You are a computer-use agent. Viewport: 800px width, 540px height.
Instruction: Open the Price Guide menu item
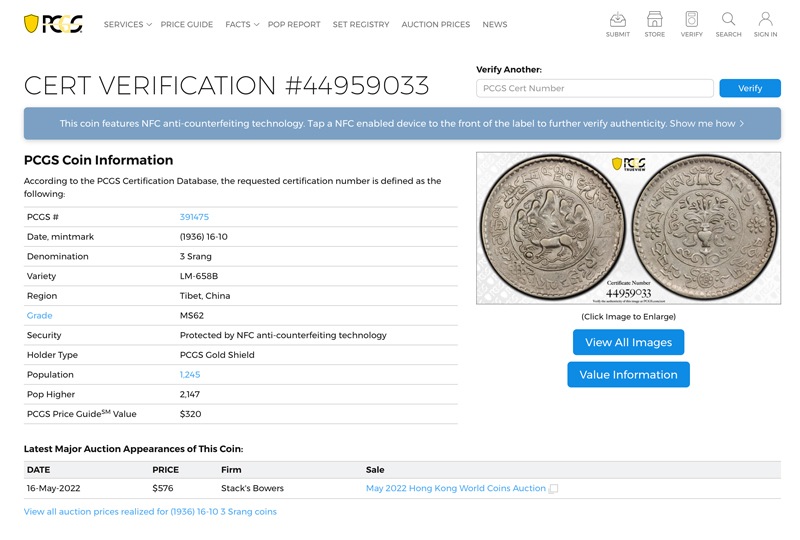pos(186,24)
